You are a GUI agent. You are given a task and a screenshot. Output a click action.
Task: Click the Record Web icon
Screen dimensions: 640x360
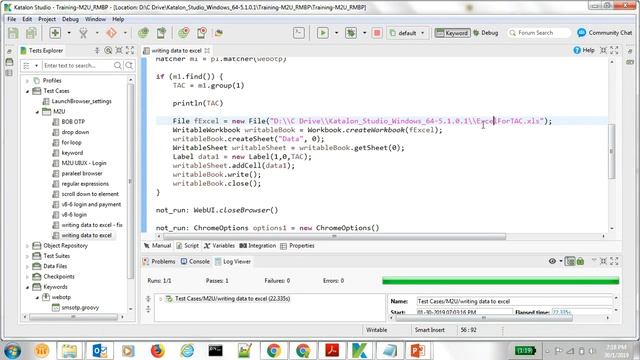pyautogui.click(x=184, y=33)
